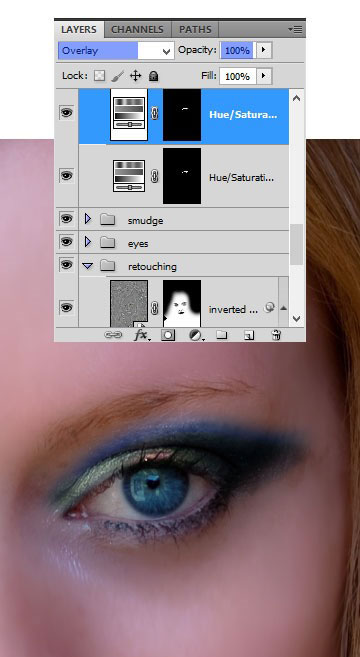Click the Link layers icon
Viewport: 360px width, 657px height.
coord(113,335)
